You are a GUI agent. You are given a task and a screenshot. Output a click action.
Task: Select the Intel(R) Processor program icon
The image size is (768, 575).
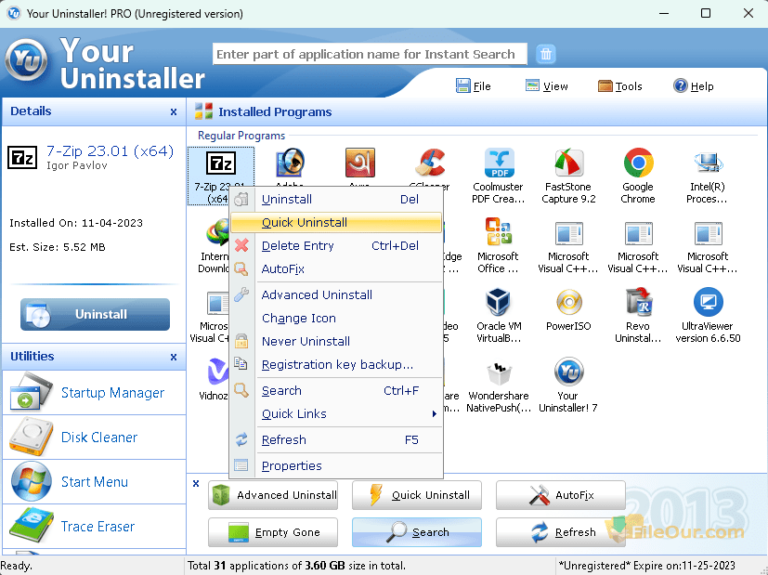pos(707,164)
